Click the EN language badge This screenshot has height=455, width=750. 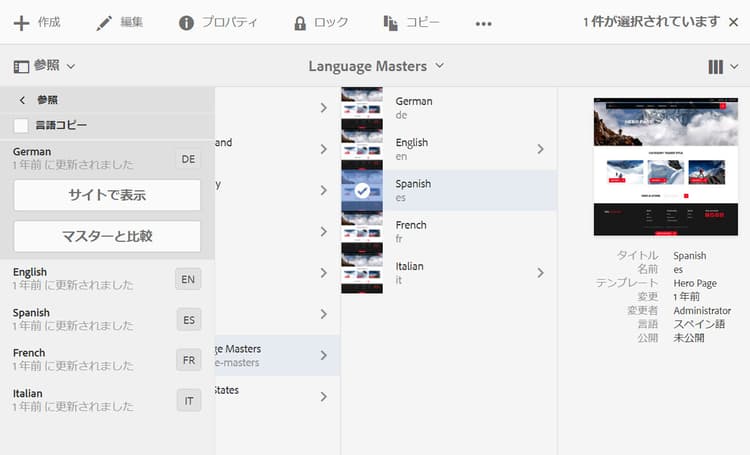pos(188,279)
